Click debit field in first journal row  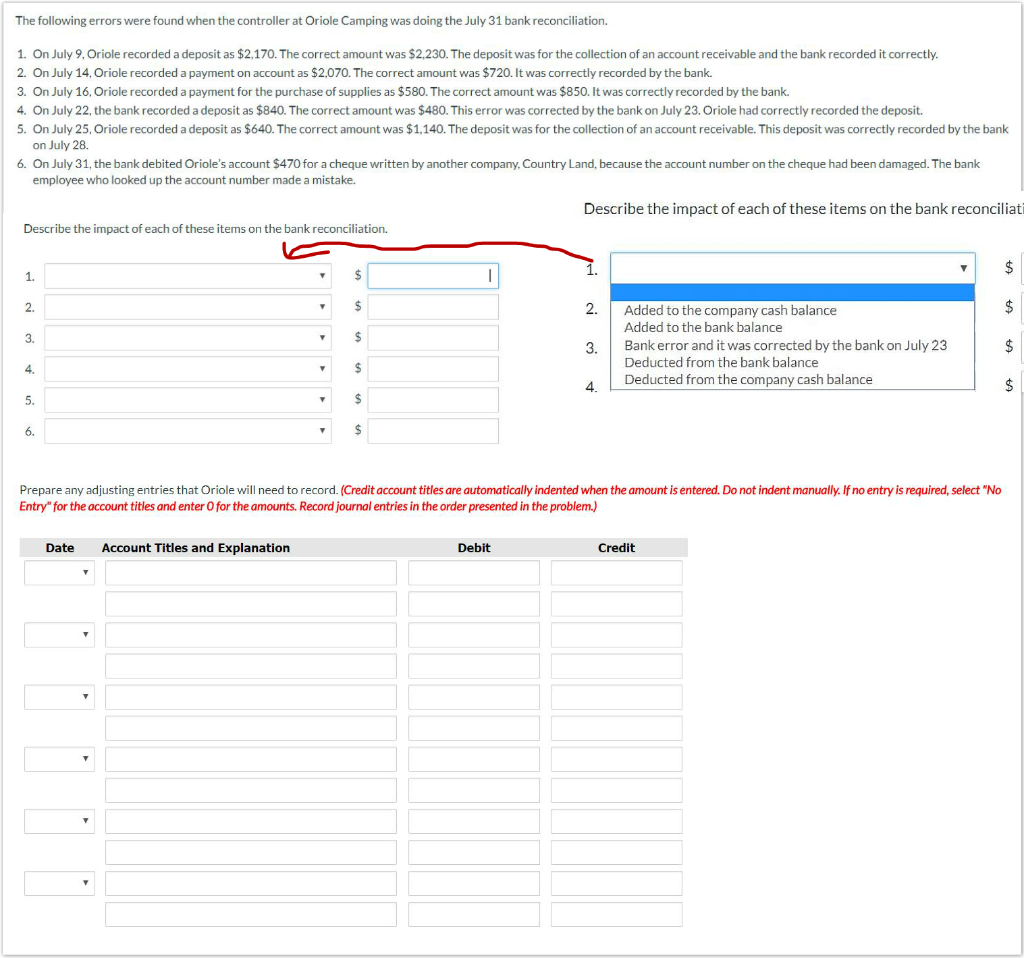[x=474, y=573]
